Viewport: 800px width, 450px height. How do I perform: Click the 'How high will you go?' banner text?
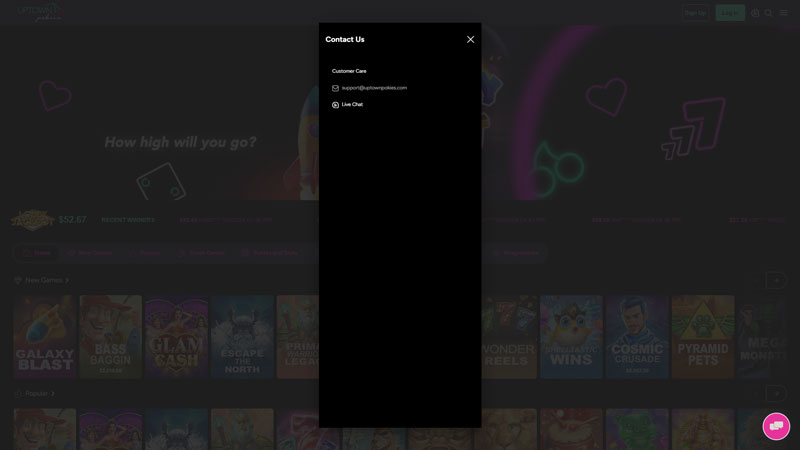(x=180, y=142)
